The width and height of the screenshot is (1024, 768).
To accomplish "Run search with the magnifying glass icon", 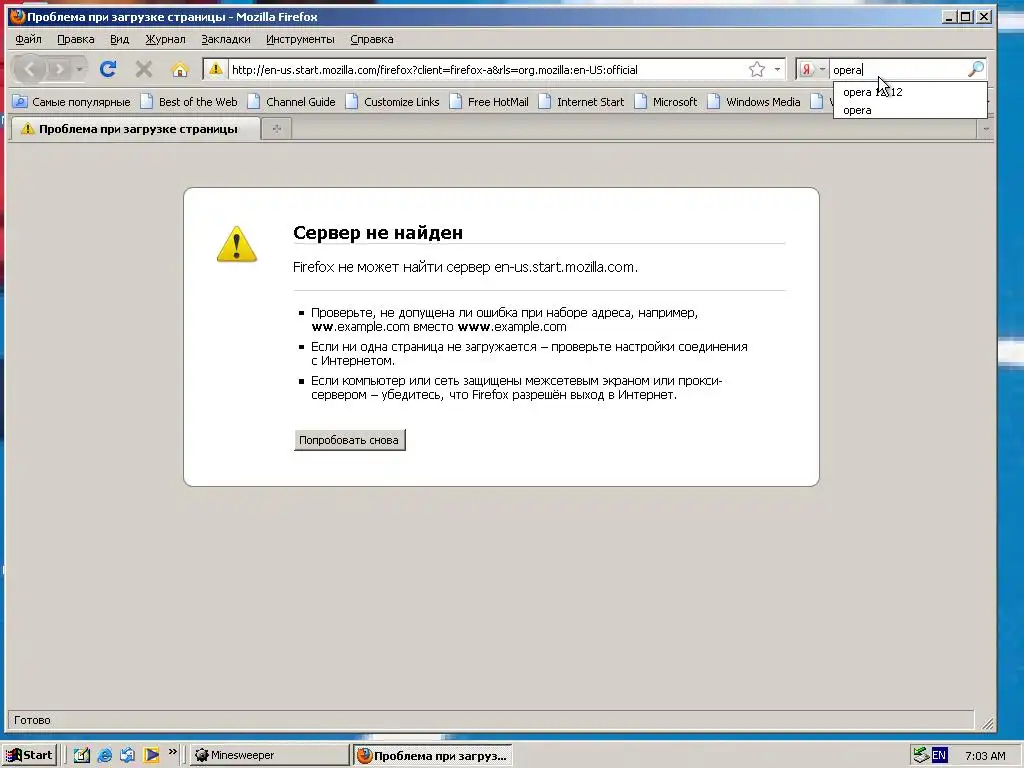I will point(976,69).
